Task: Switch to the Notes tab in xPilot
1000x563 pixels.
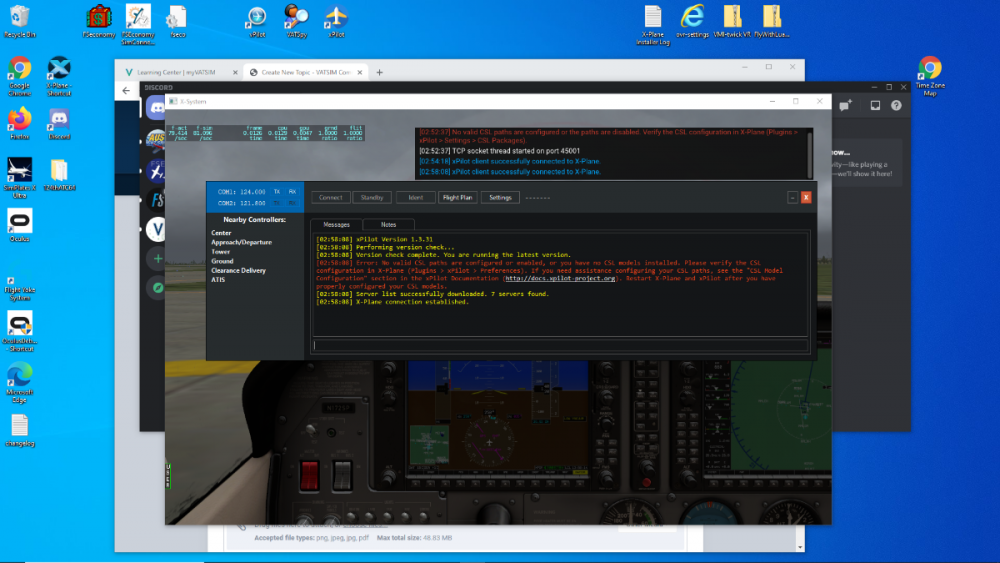Action: click(x=388, y=225)
